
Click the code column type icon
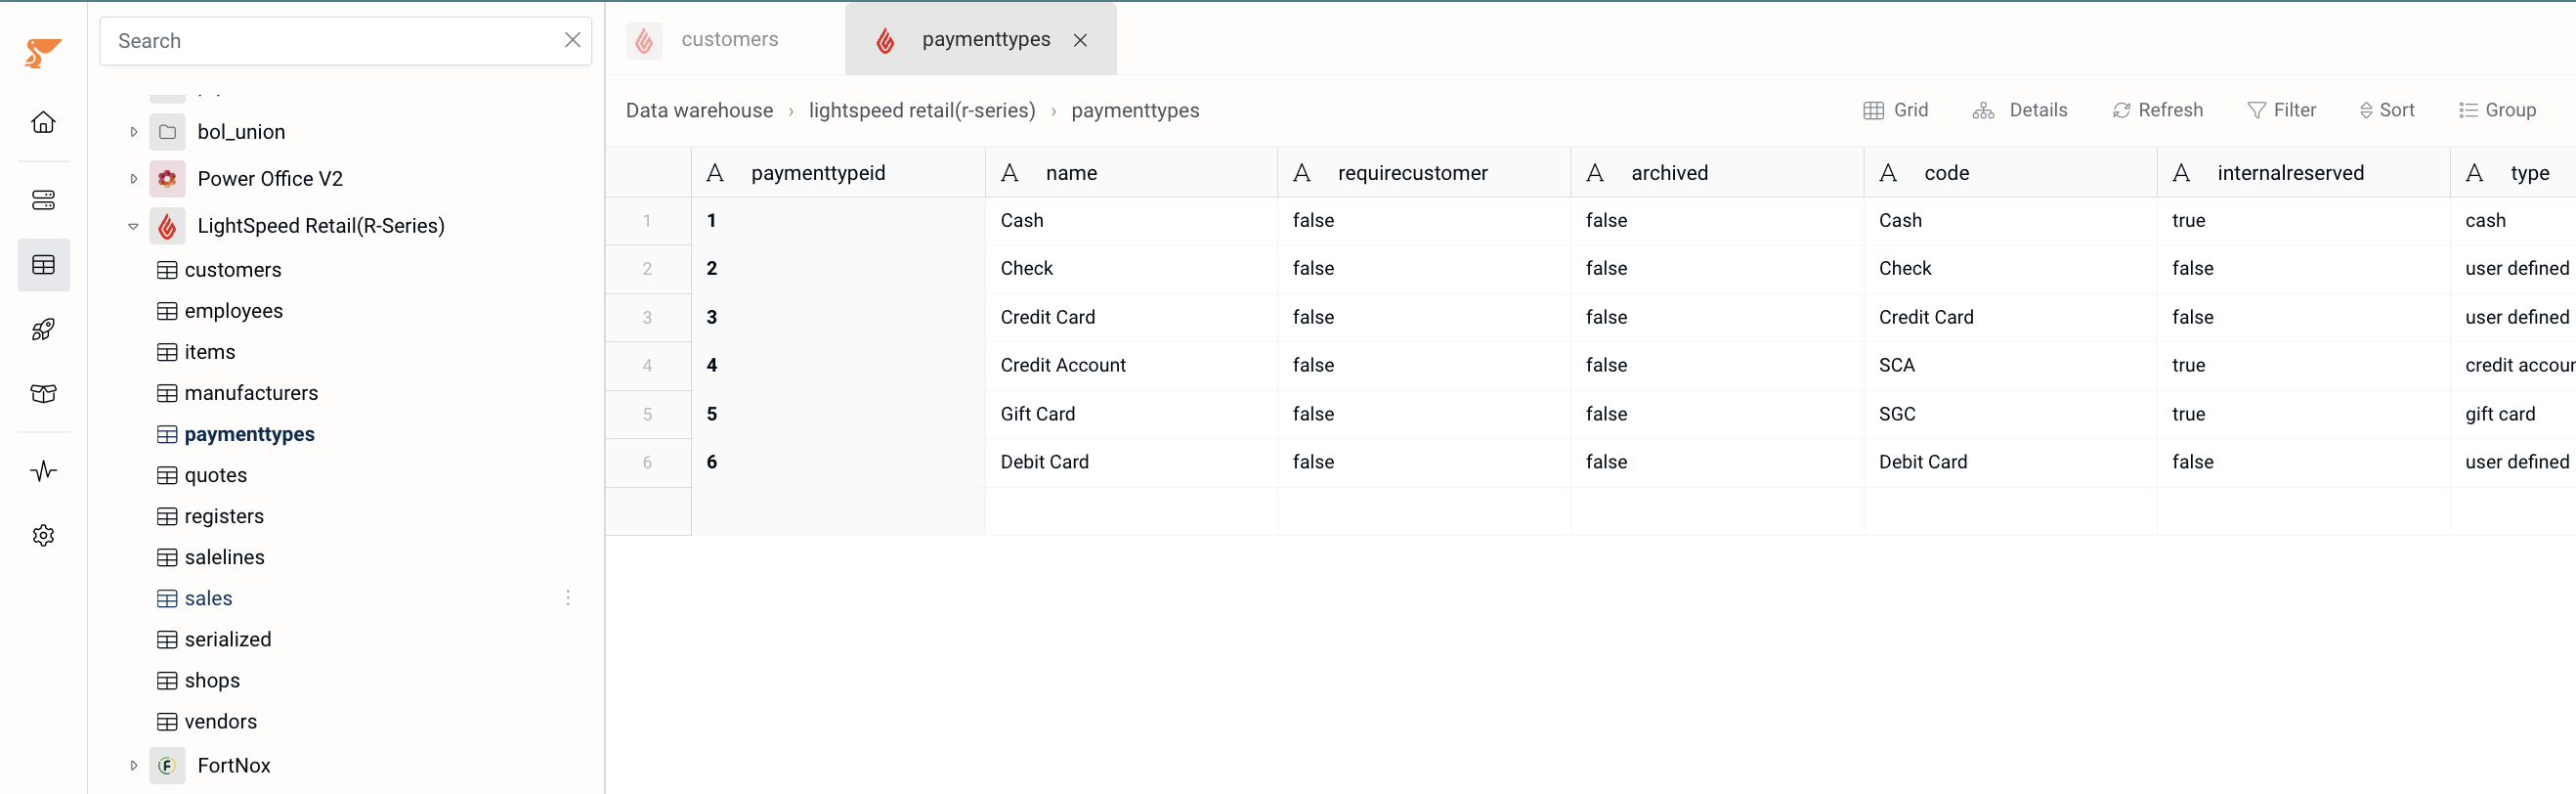tap(1888, 173)
